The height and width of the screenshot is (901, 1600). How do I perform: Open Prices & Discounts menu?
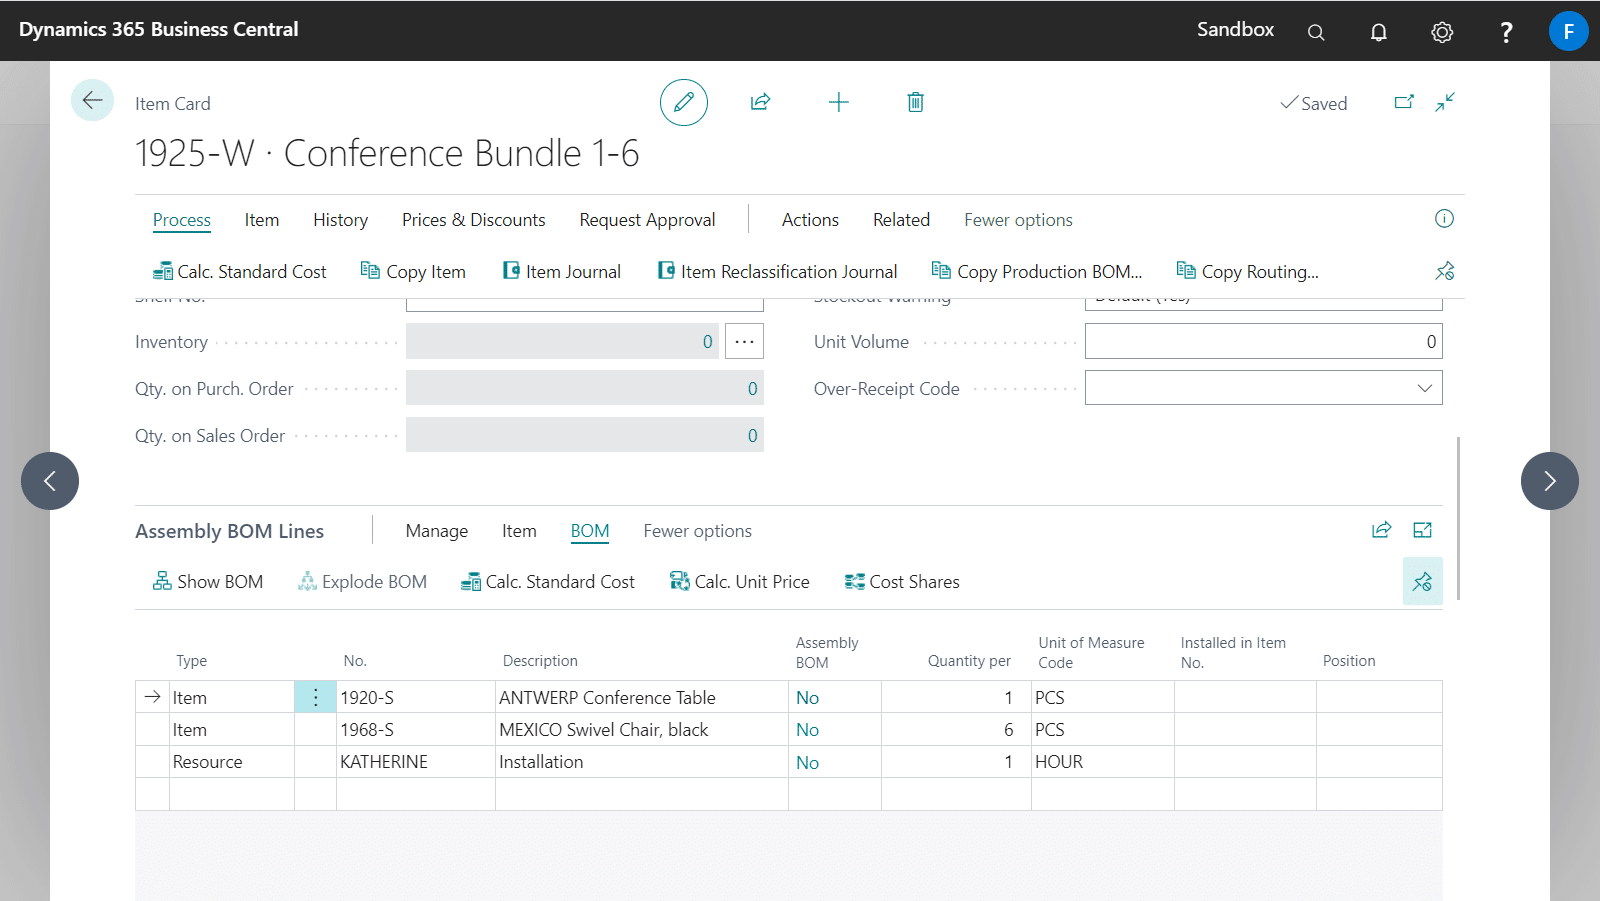tap(474, 220)
